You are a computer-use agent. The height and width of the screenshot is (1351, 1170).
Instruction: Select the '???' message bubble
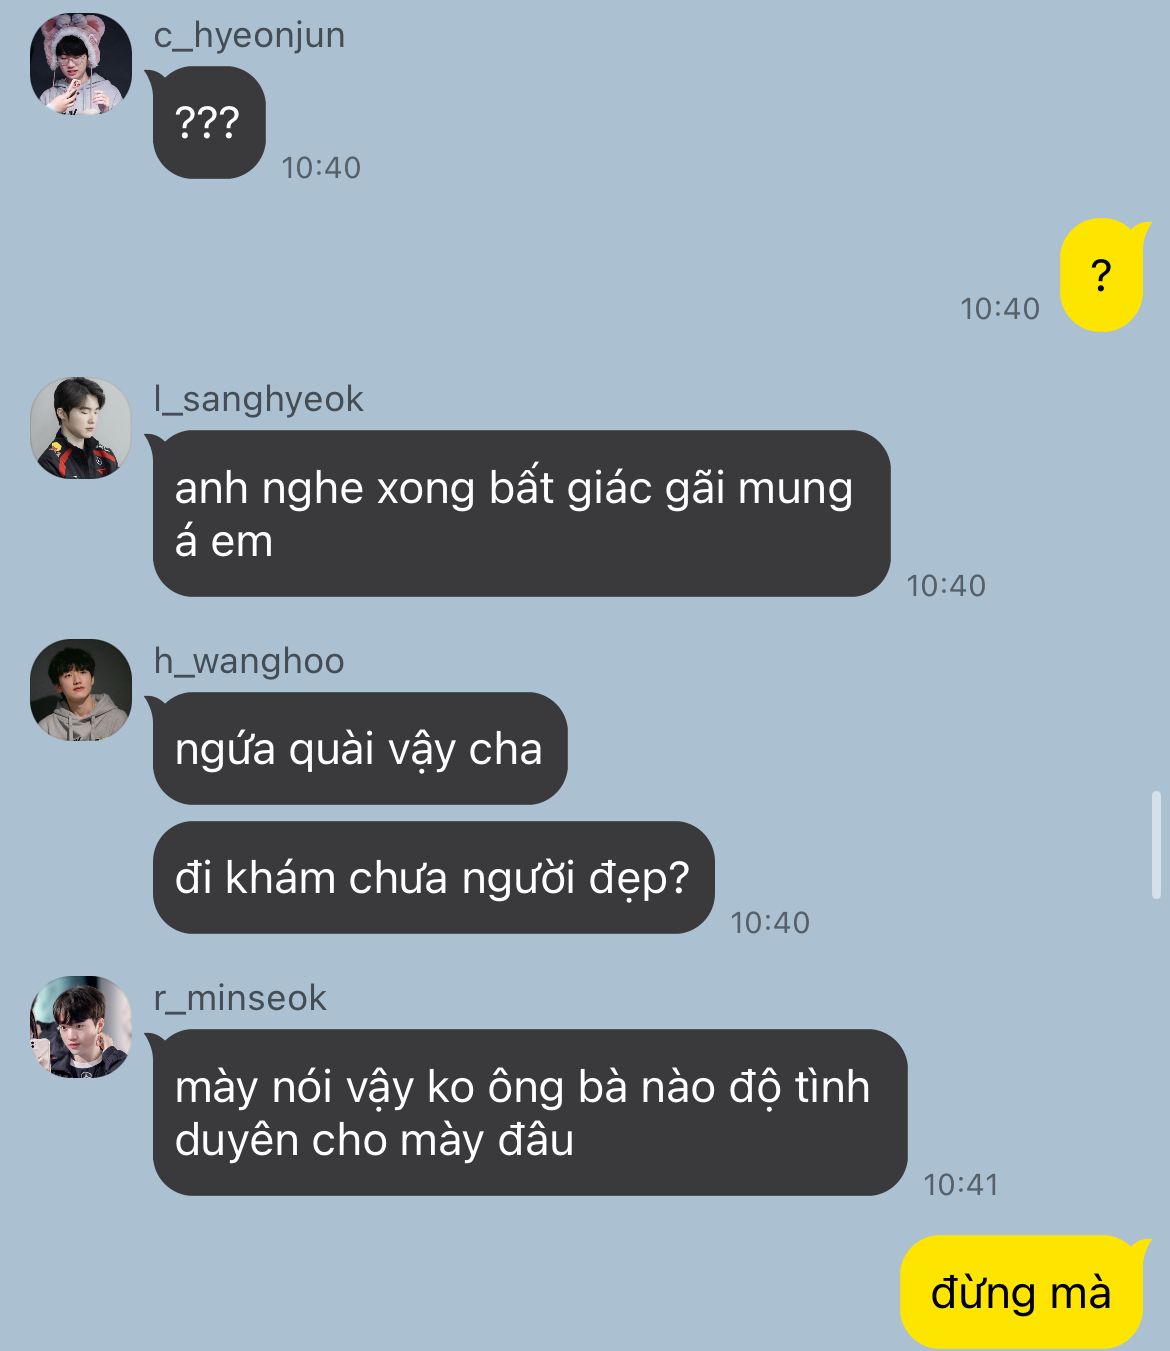[x=208, y=123]
